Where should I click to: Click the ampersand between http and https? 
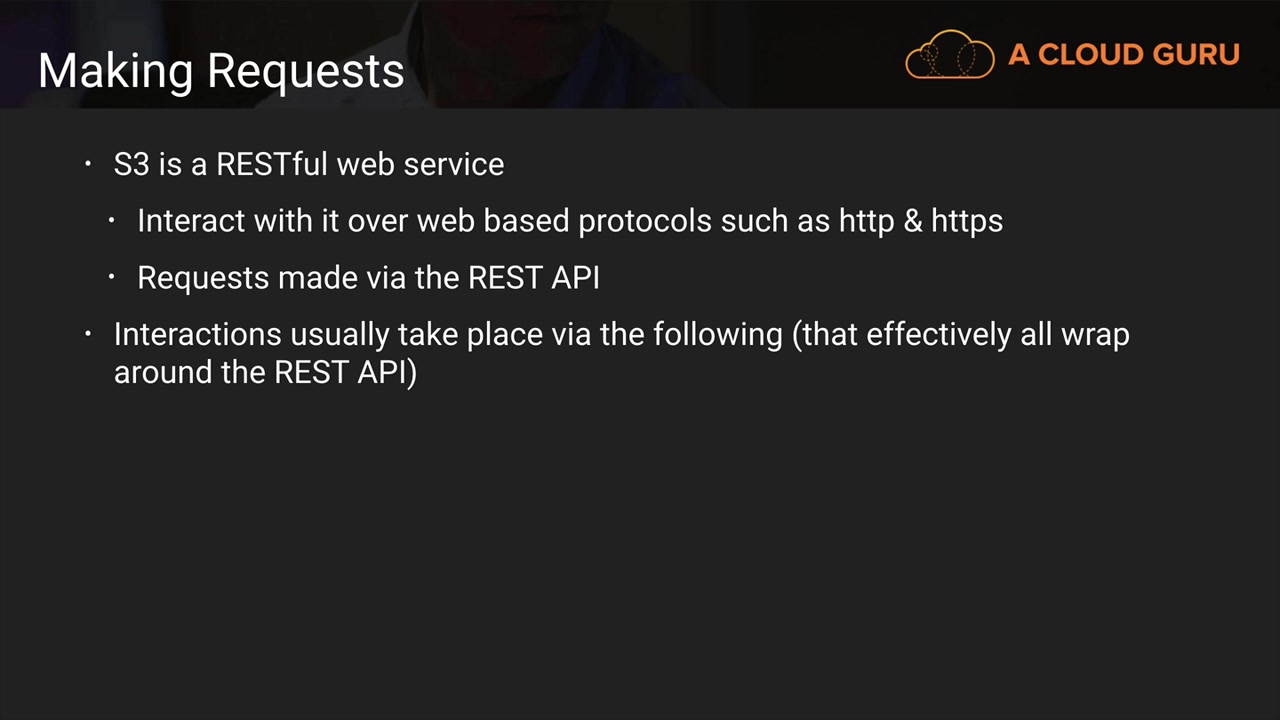913,221
